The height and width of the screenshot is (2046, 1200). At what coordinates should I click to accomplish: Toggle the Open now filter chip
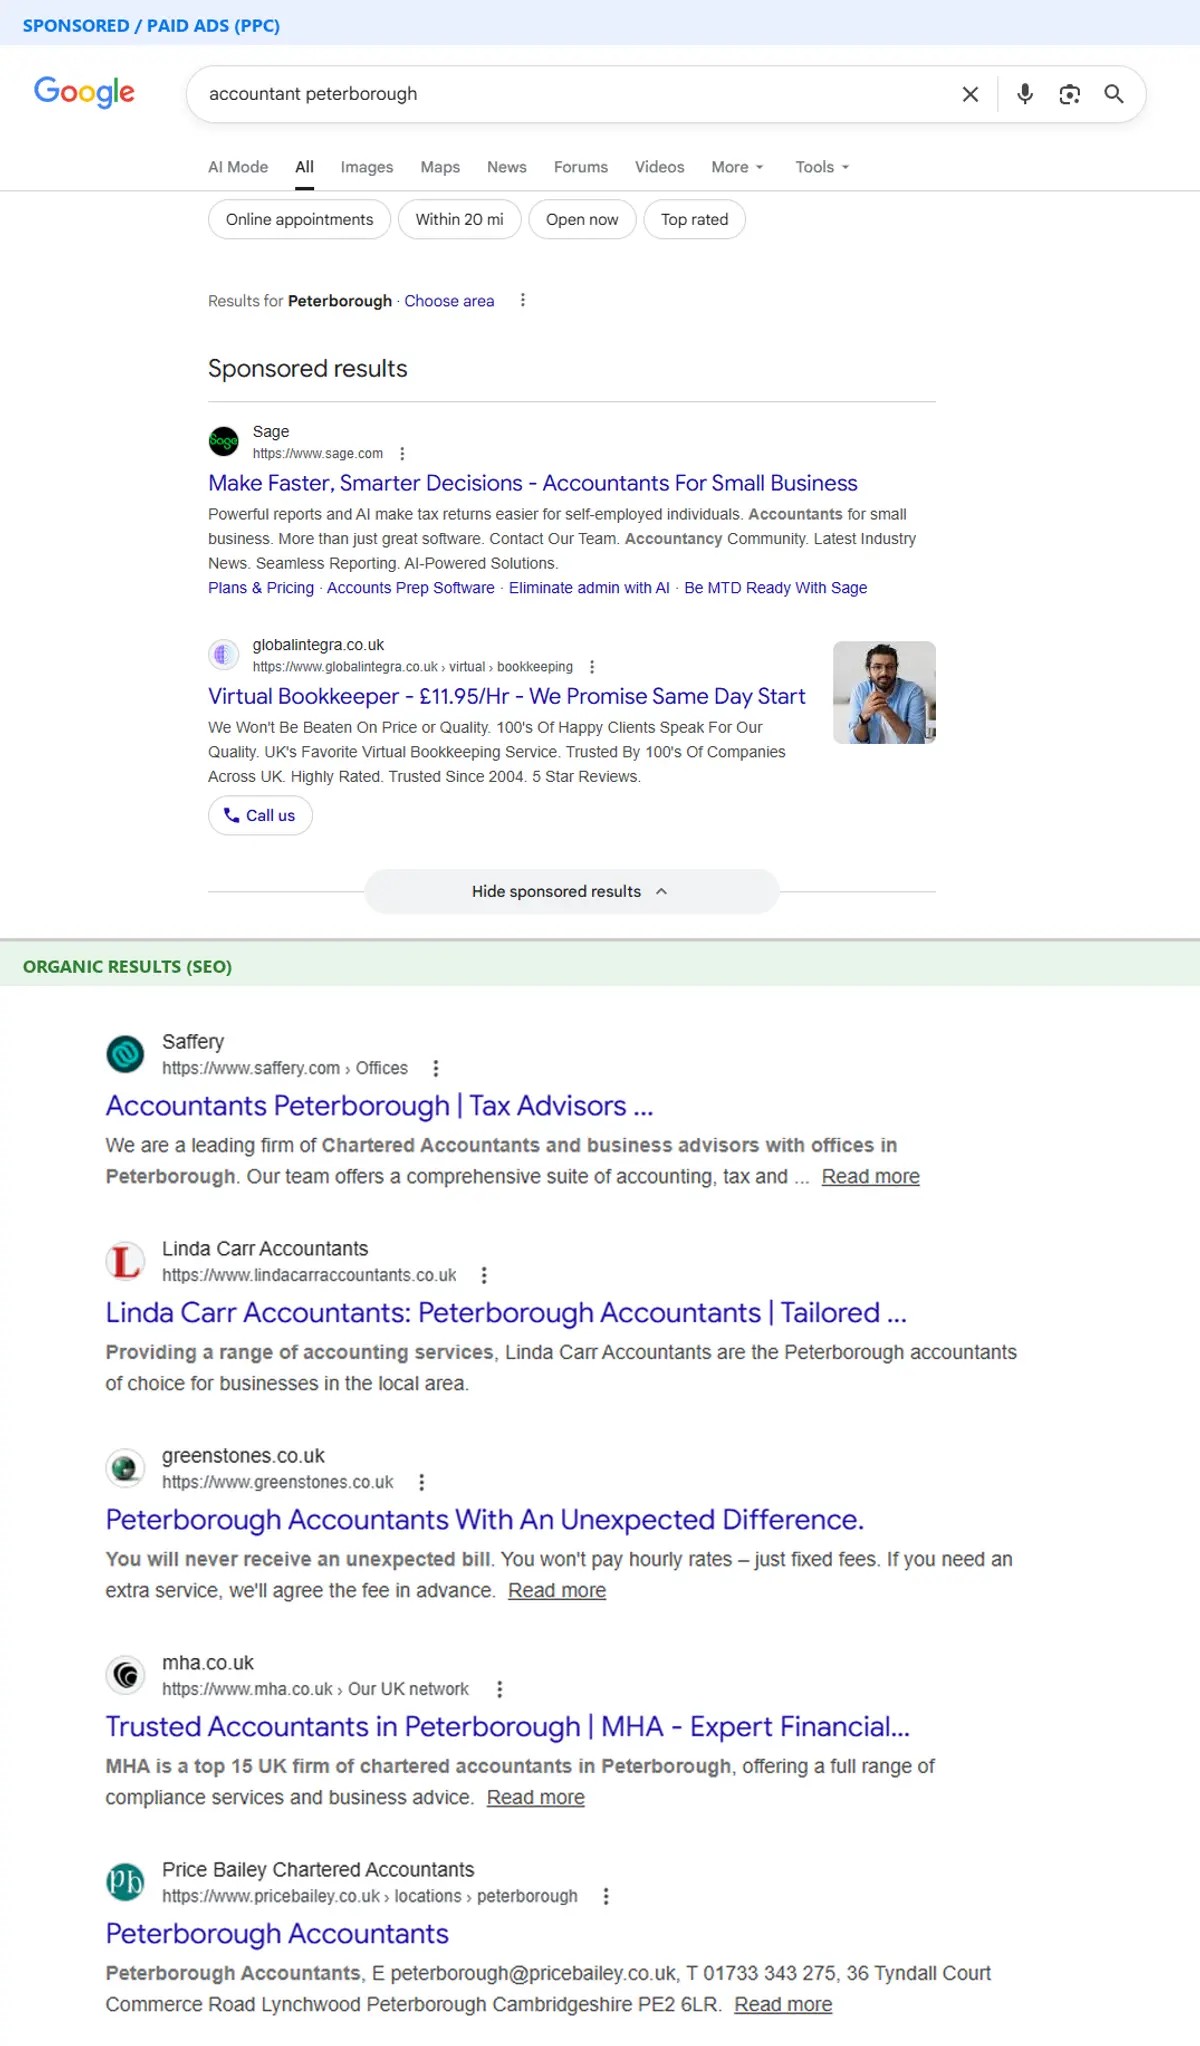(582, 219)
